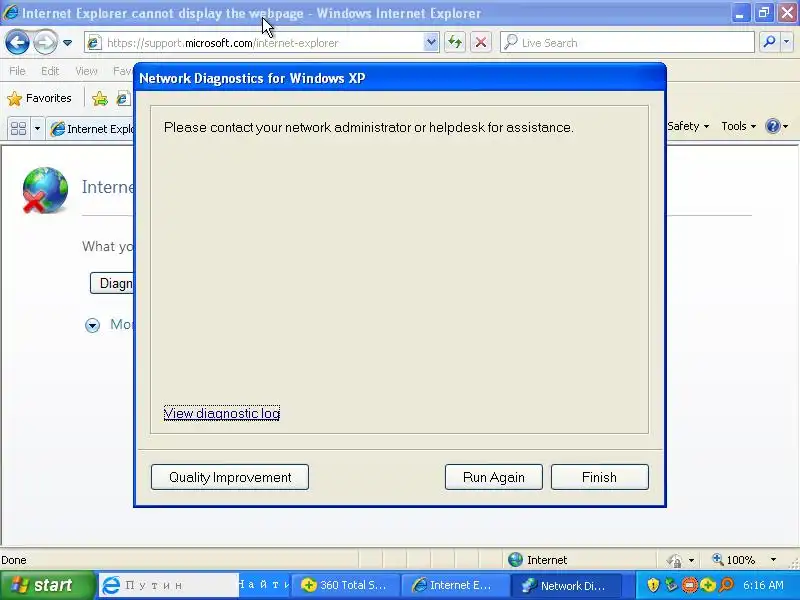Click the Internet zone globe icon

[515, 560]
